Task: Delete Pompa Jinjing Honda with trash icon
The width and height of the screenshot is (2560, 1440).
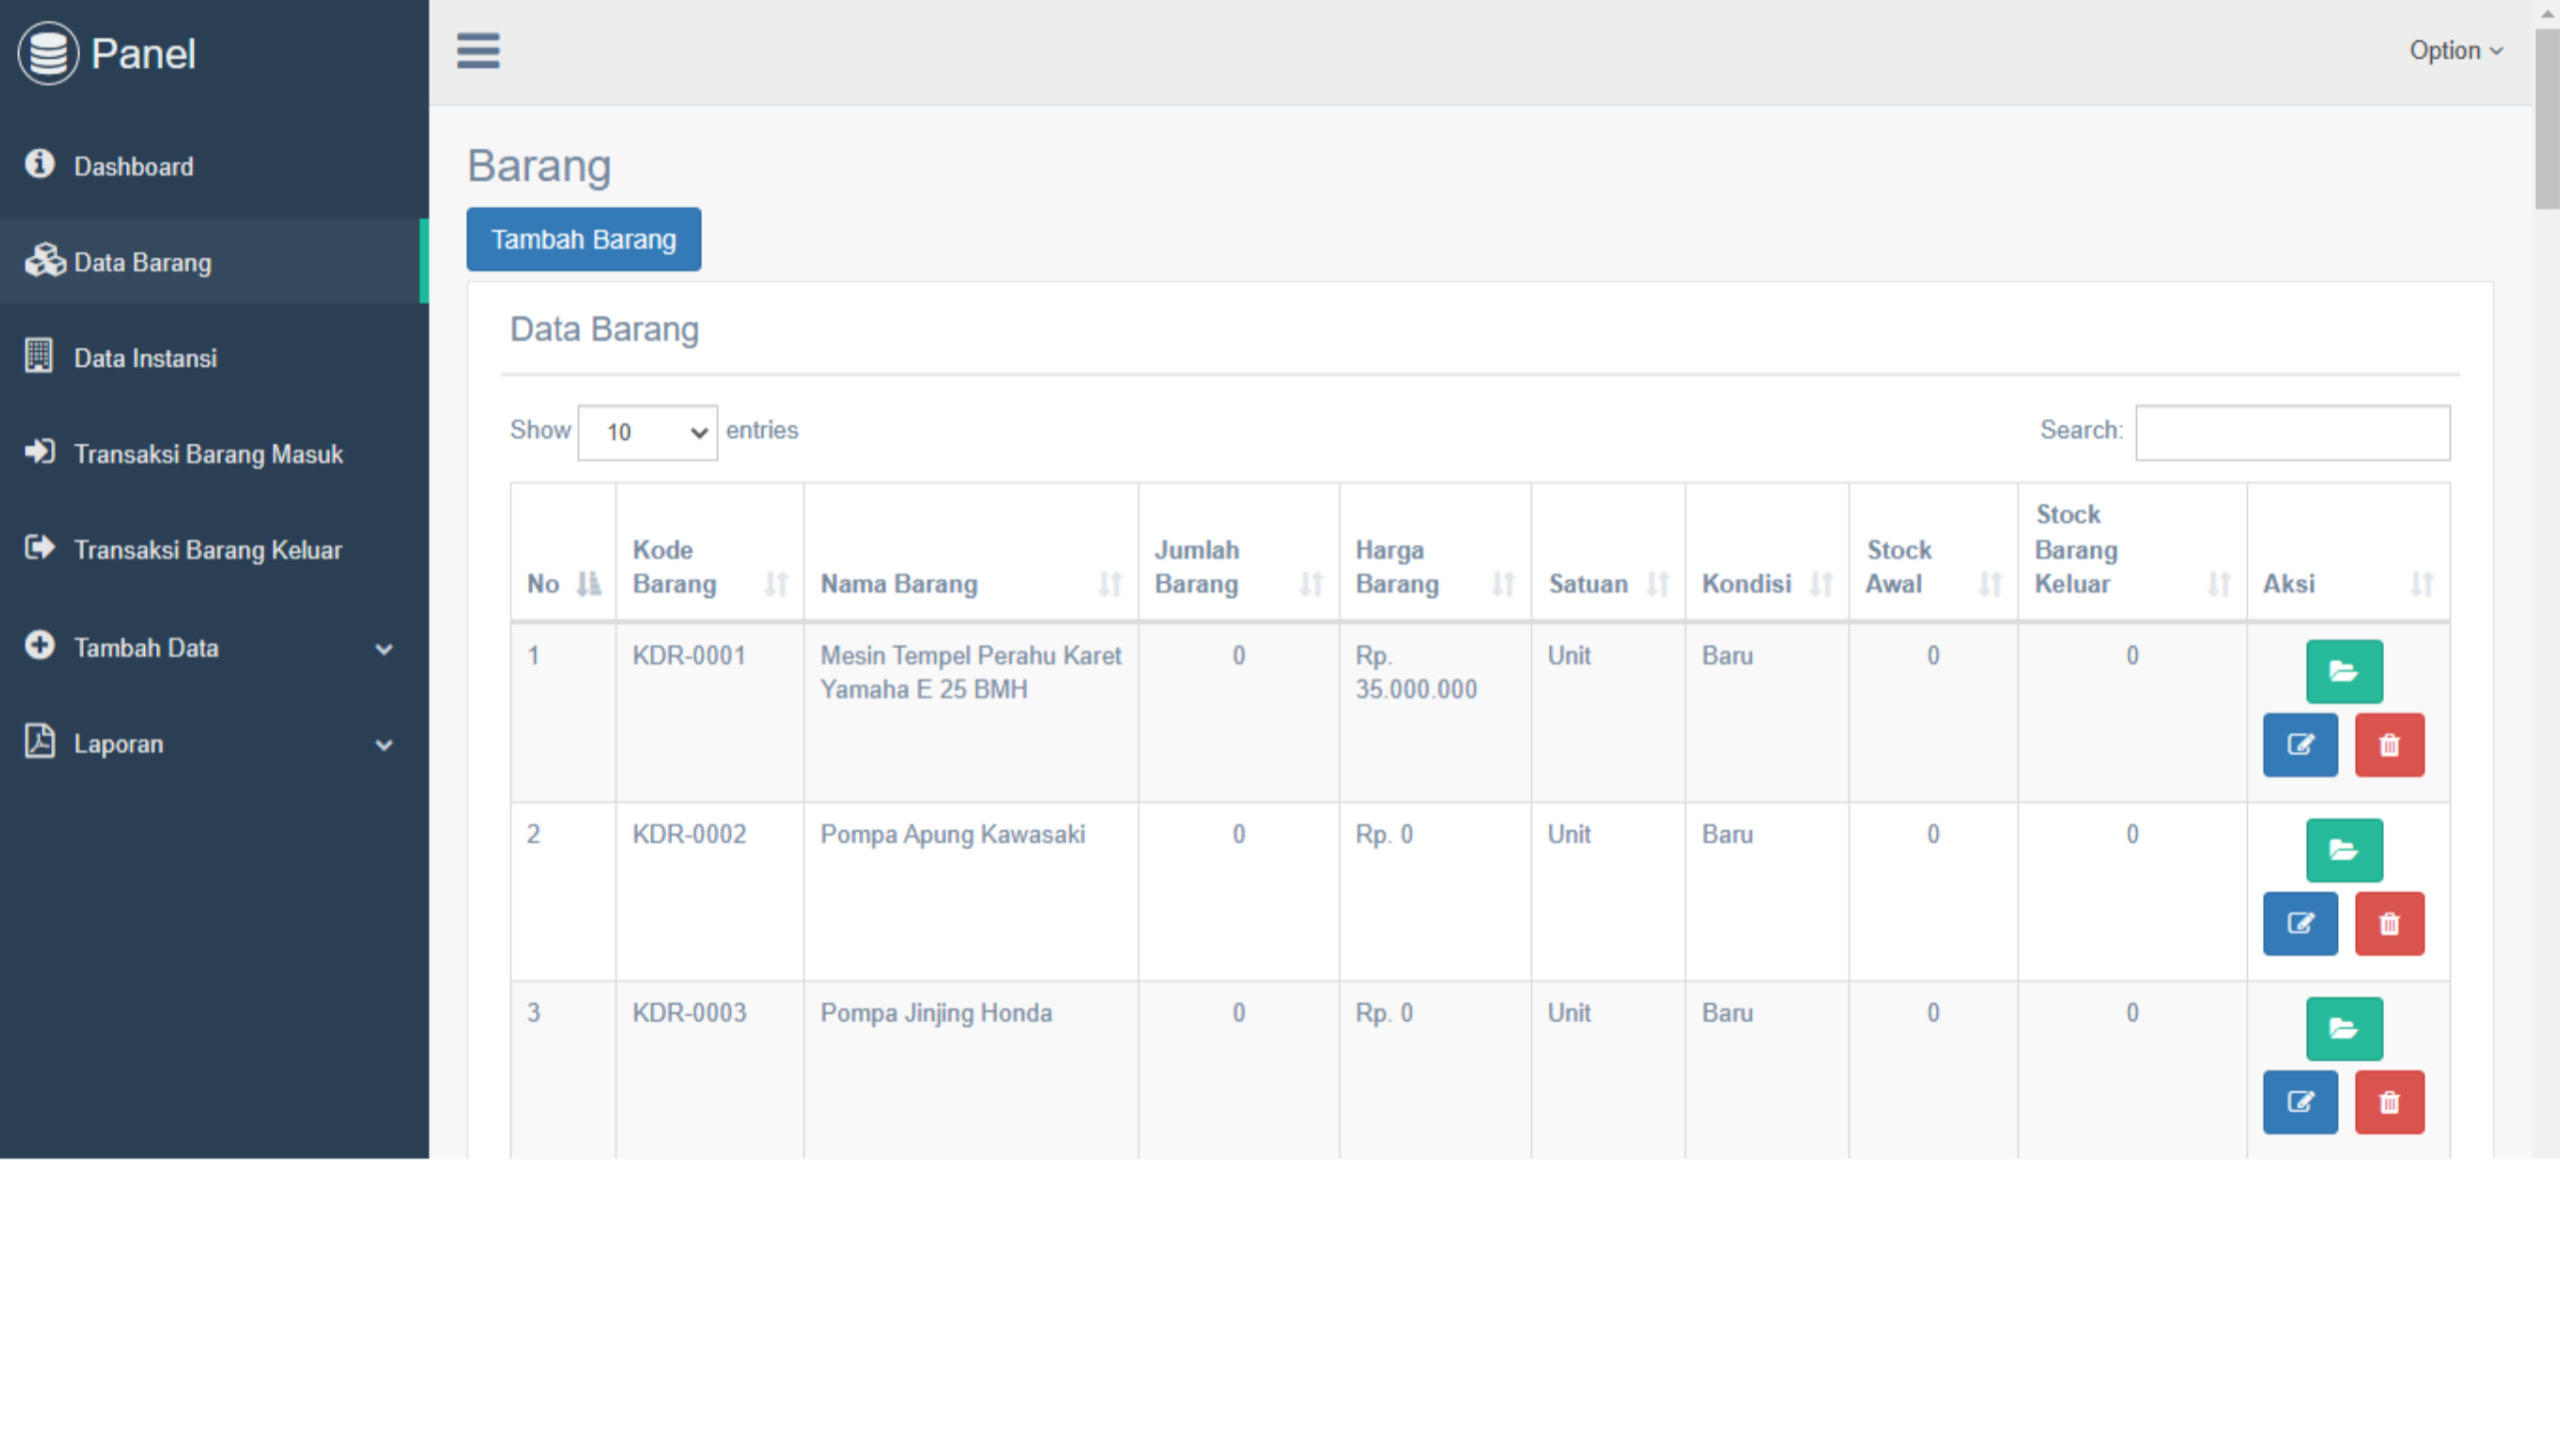Action: 2389,1102
